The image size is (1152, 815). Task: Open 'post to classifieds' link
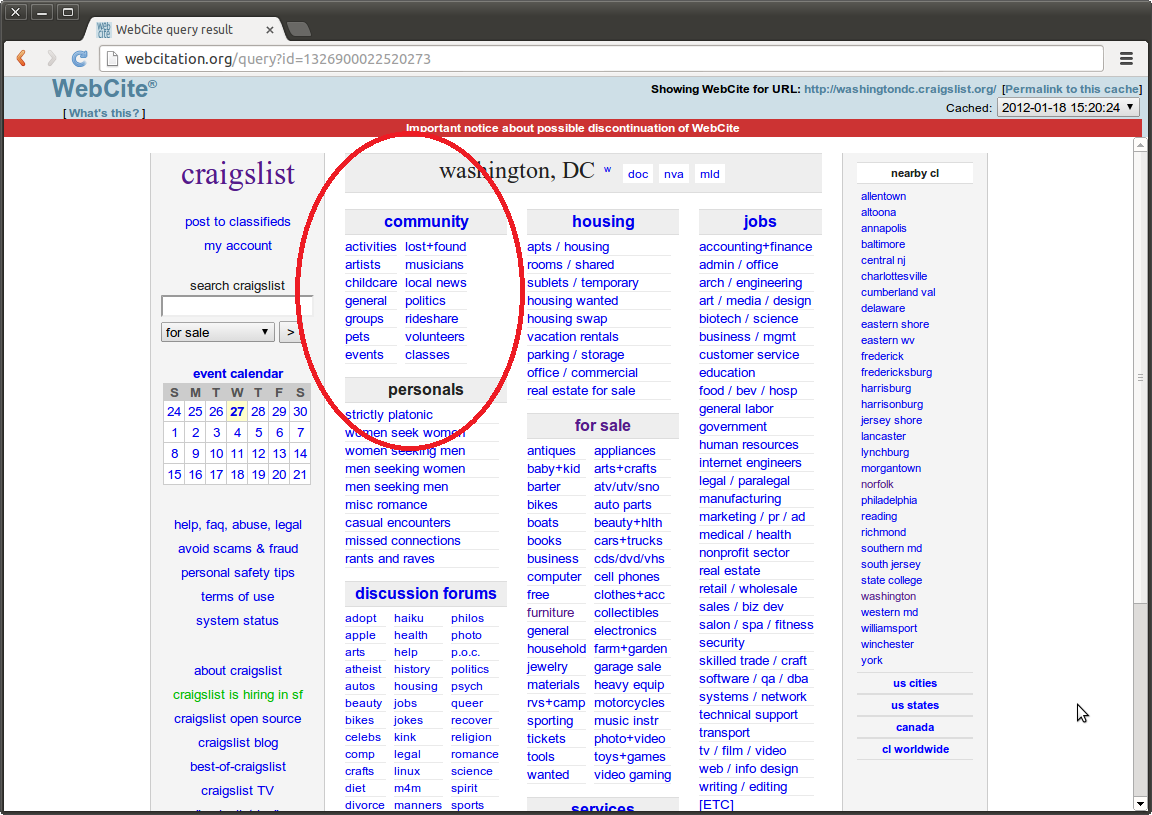tap(237, 221)
